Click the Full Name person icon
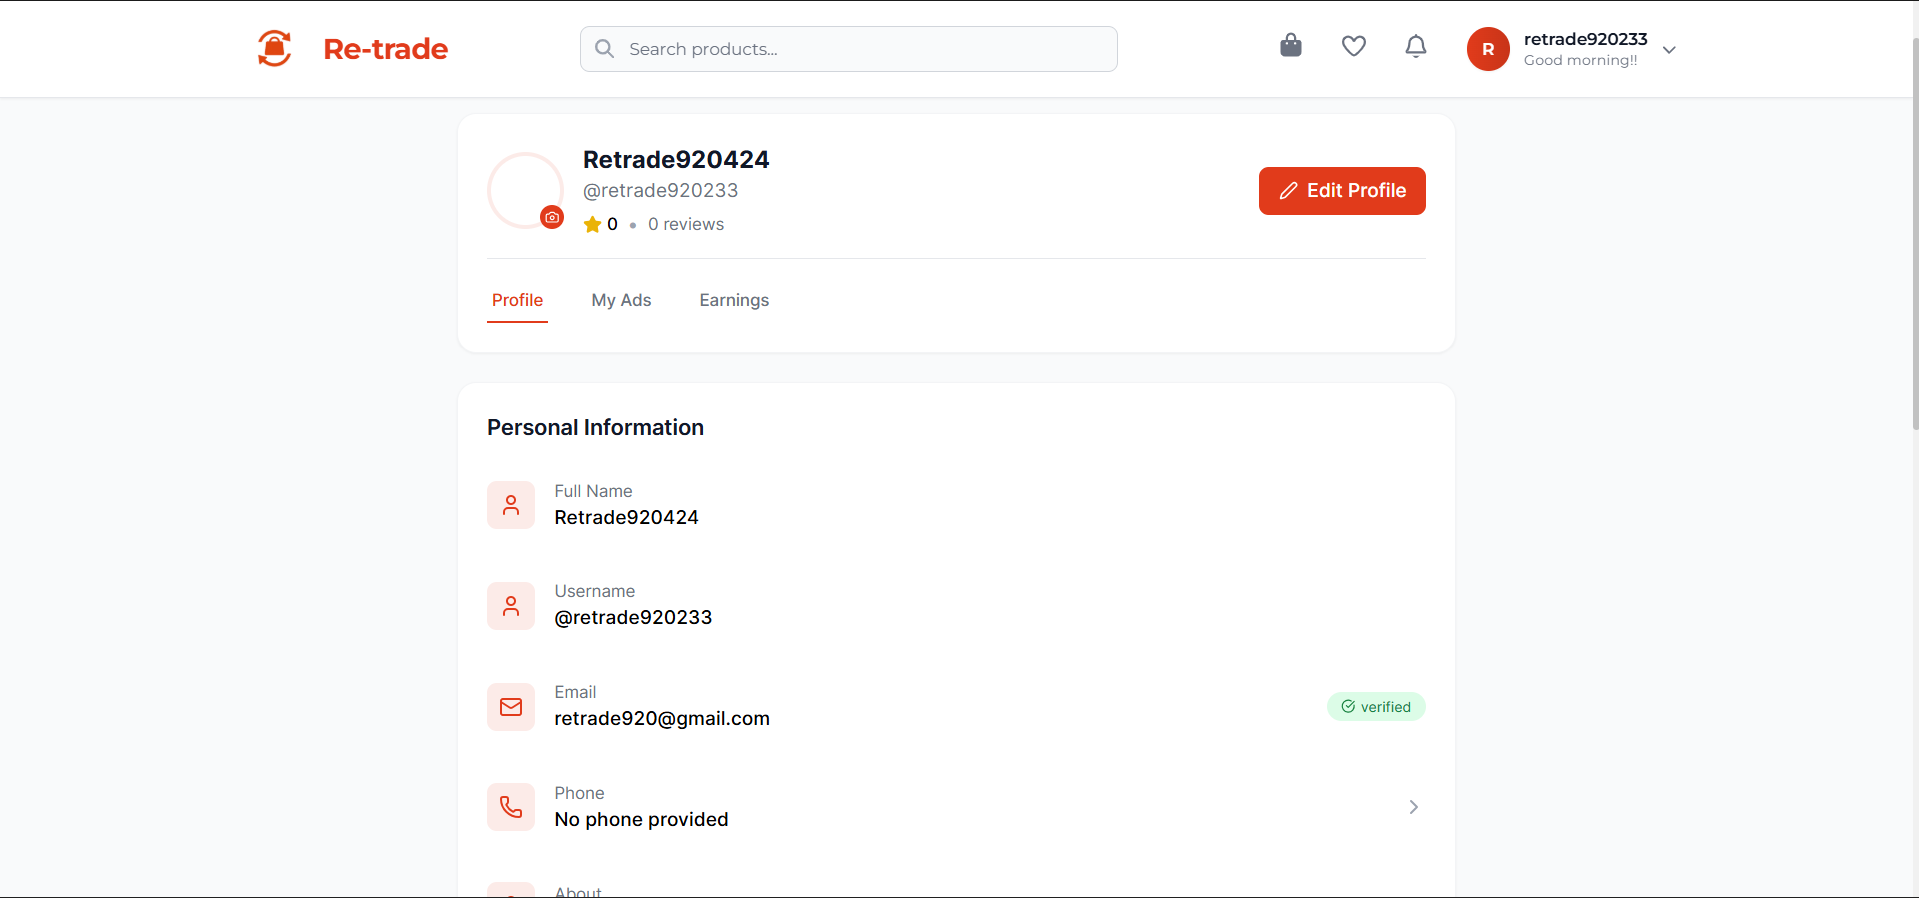Screen dimensions: 1919x898 tap(511, 505)
